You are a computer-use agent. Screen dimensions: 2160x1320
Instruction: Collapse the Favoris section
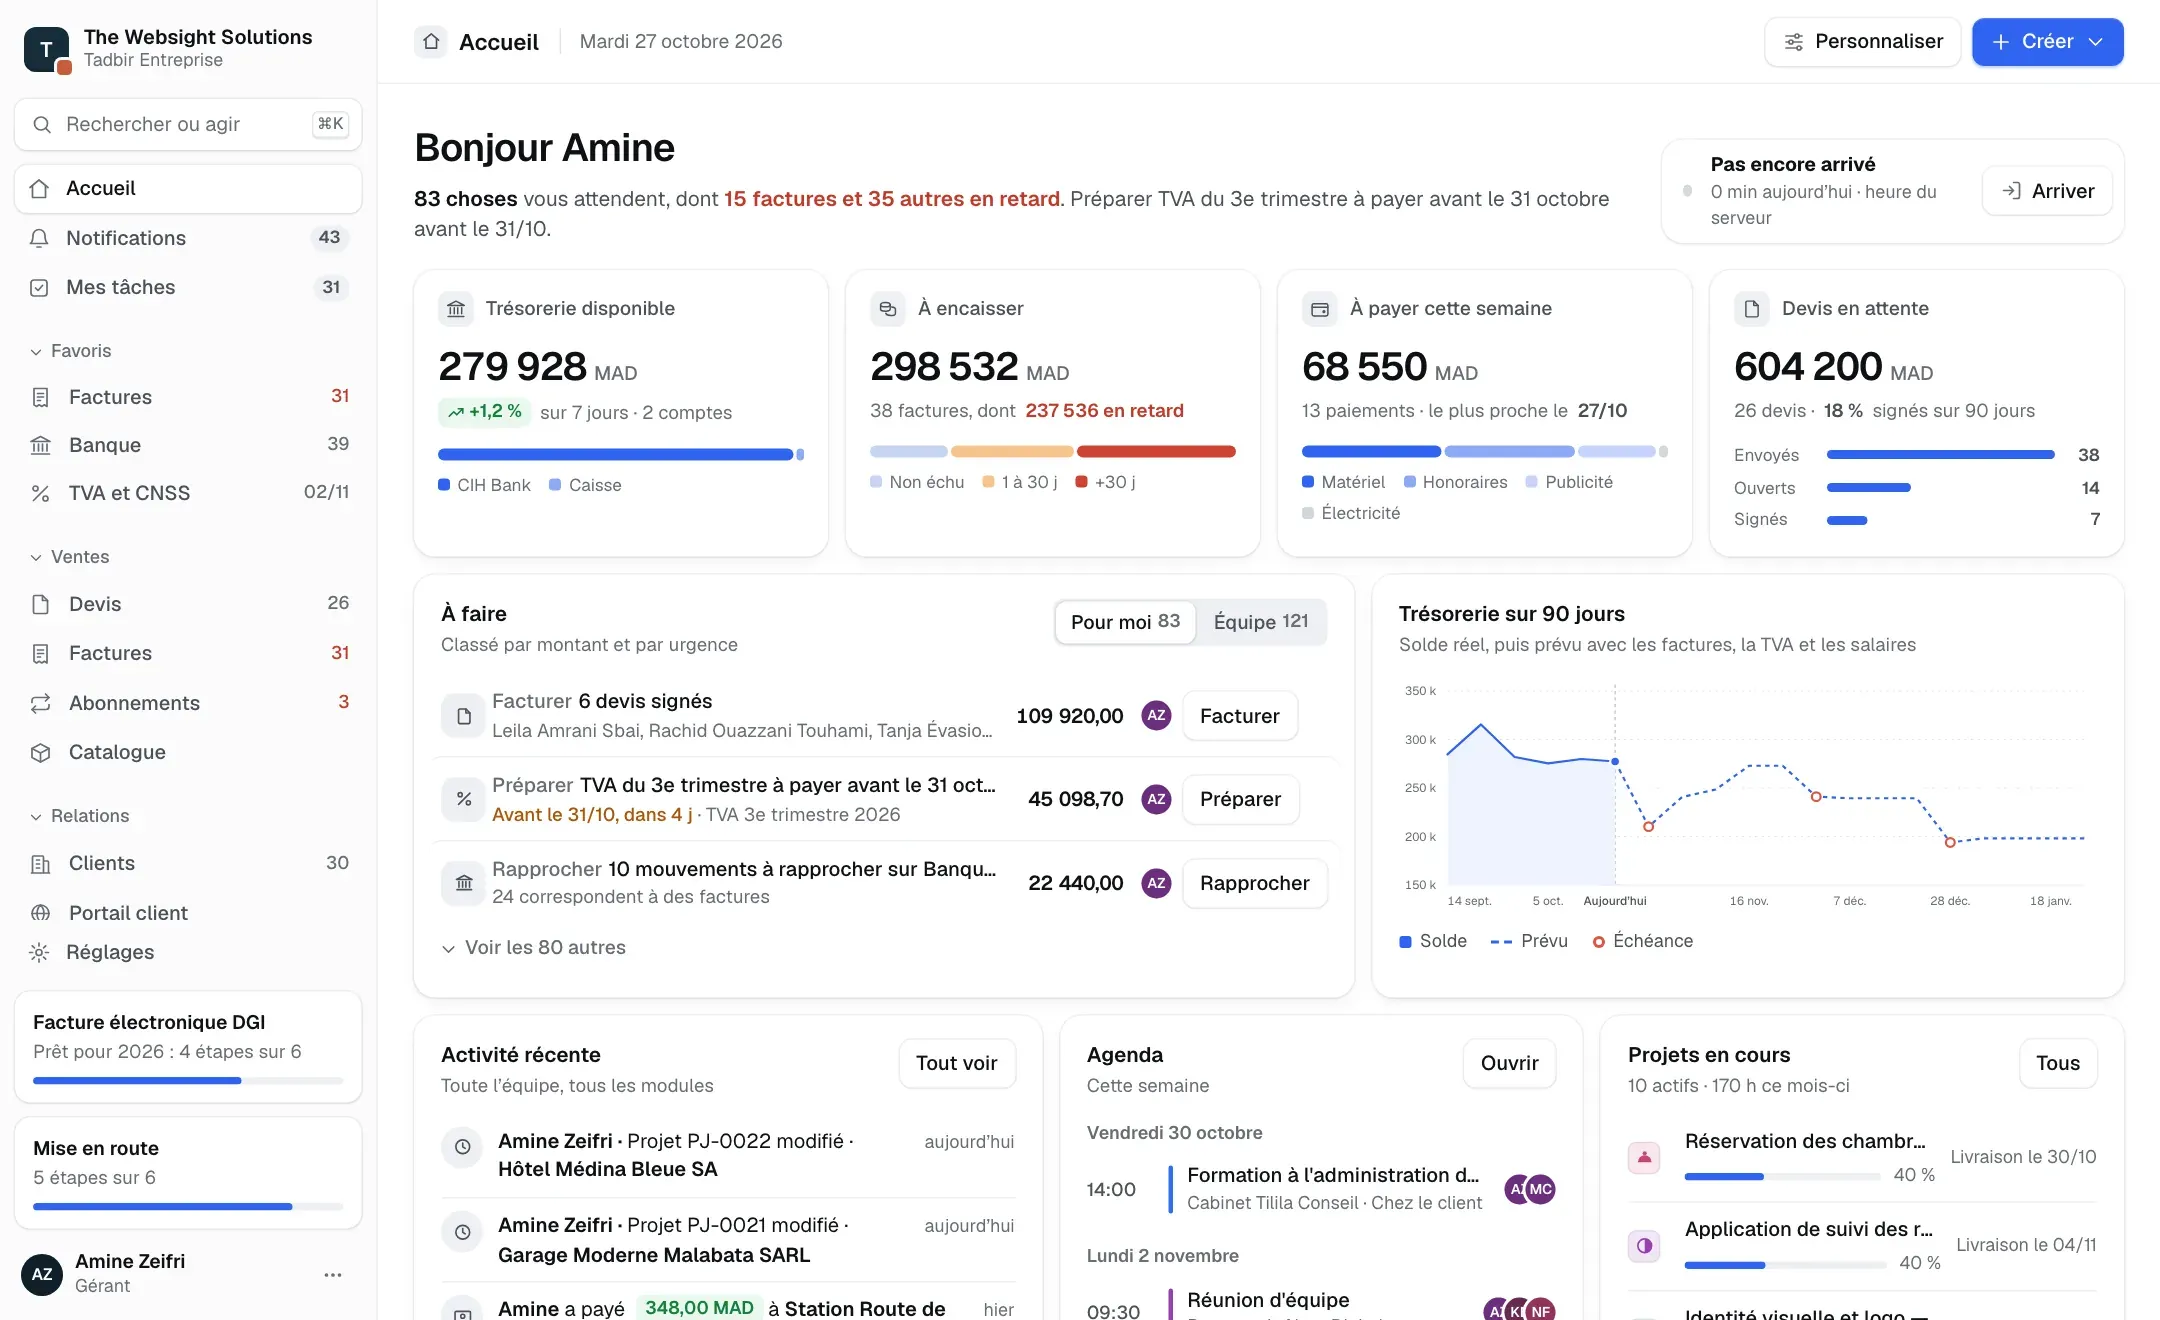pyautogui.click(x=71, y=351)
